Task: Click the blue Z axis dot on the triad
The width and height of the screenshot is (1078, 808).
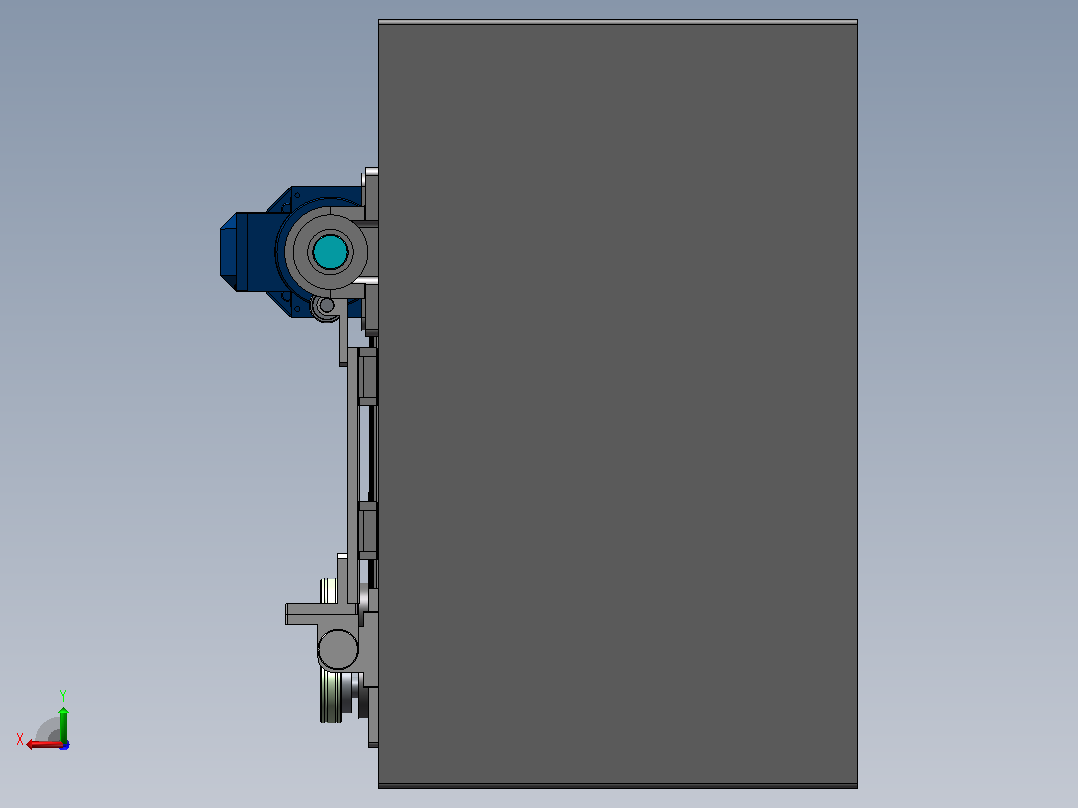Action: [65, 745]
